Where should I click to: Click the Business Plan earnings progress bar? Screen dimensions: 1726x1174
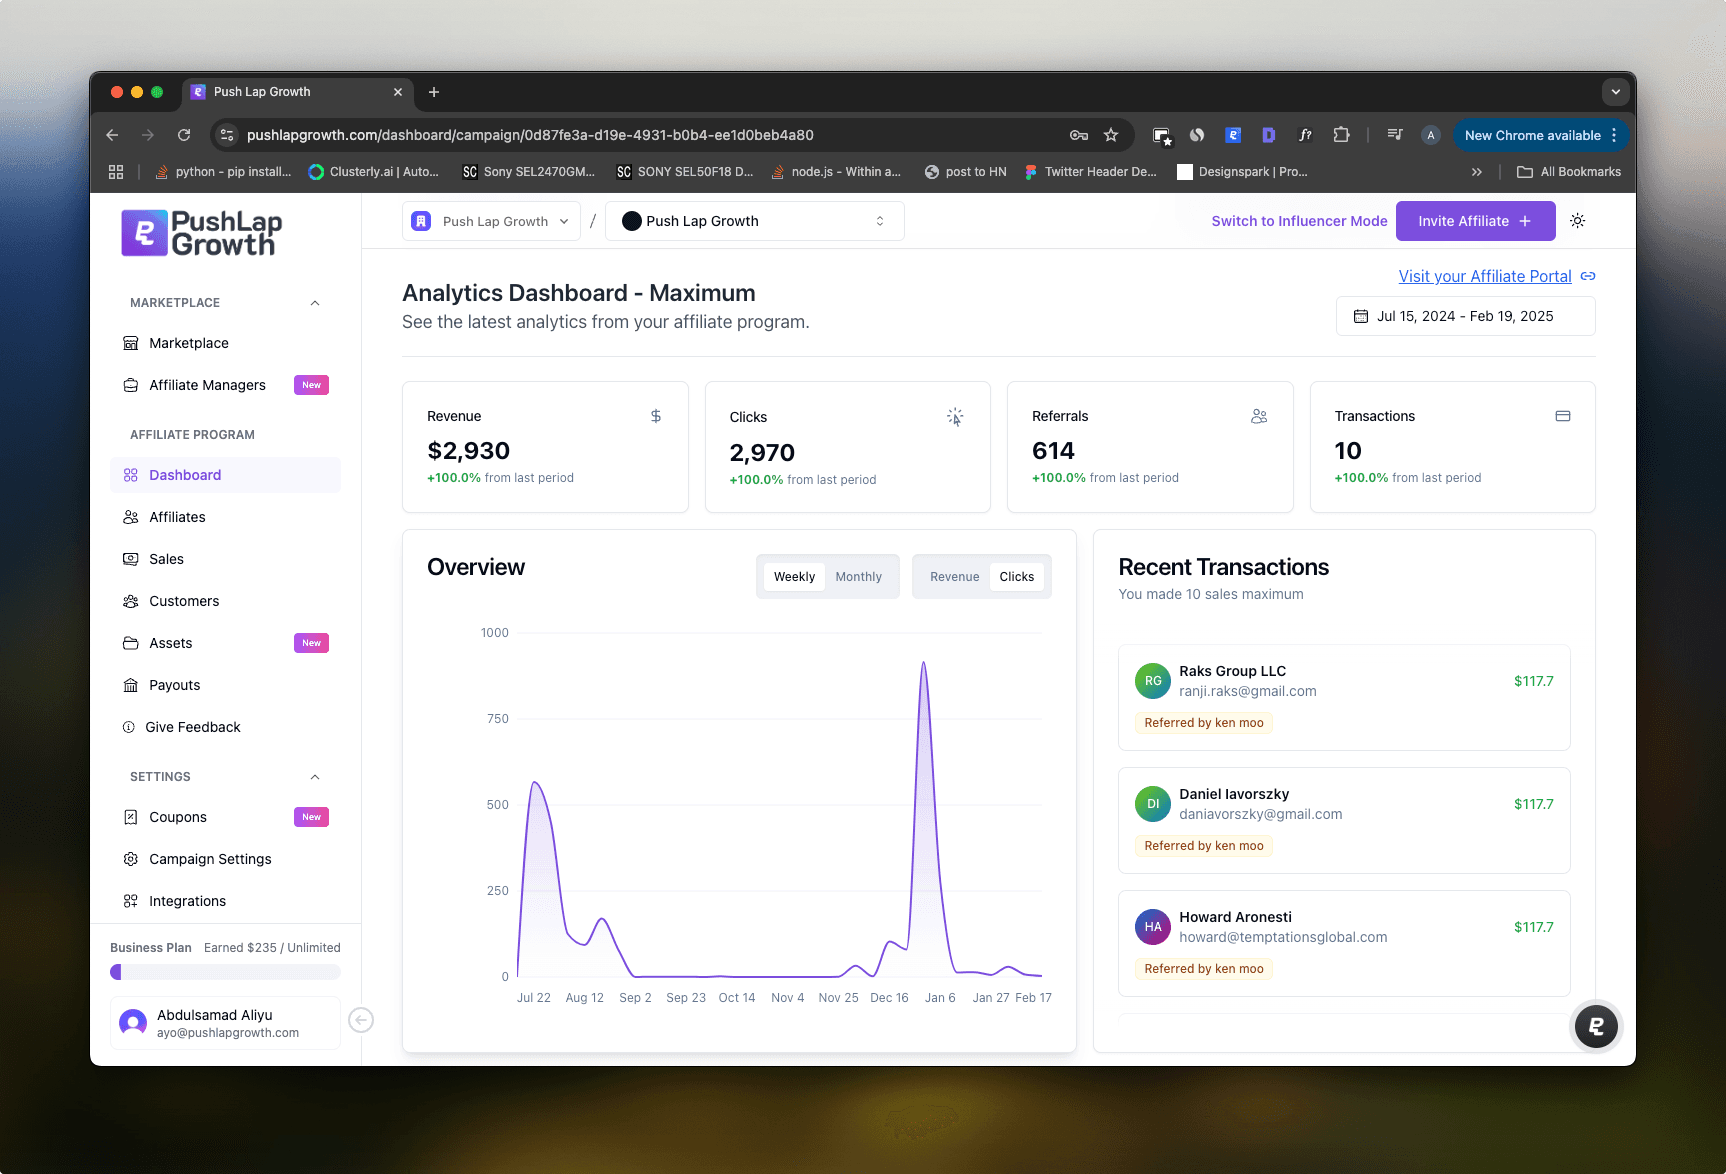[x=225, y=972]
